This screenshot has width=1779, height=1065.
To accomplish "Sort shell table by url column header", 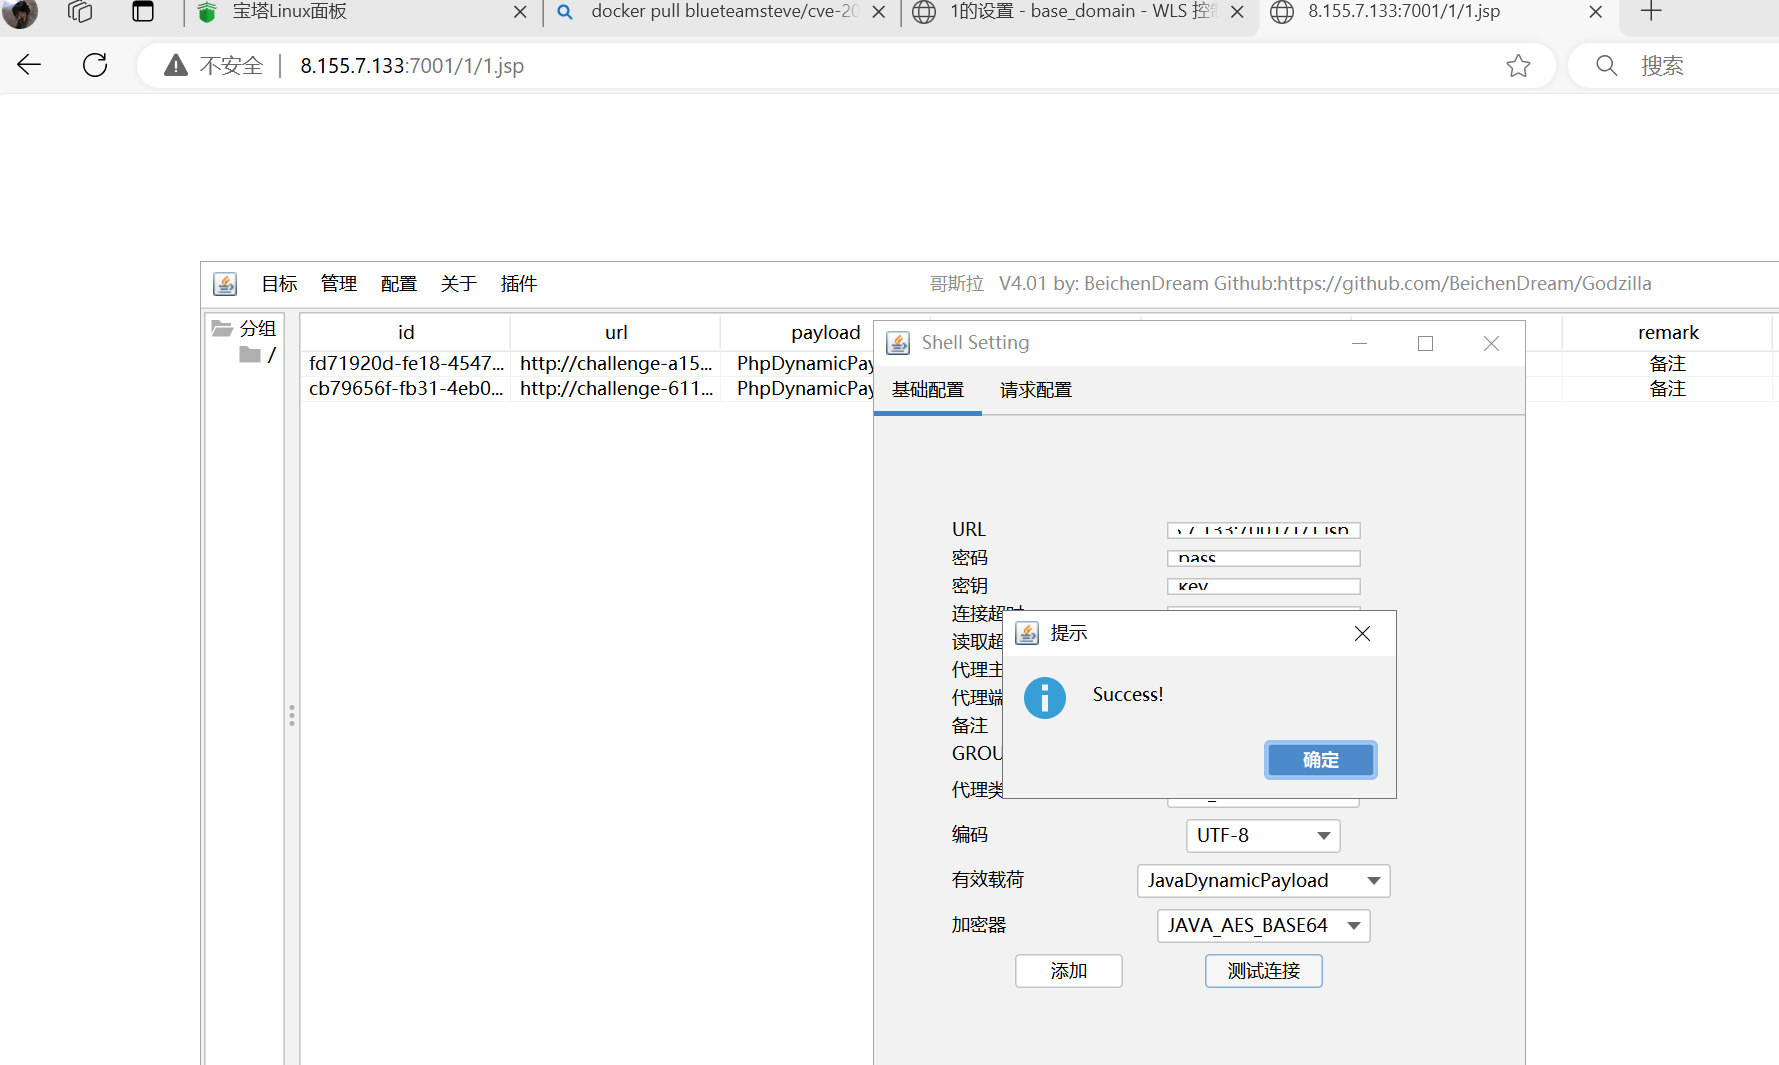I will click(x=616, y=333).
